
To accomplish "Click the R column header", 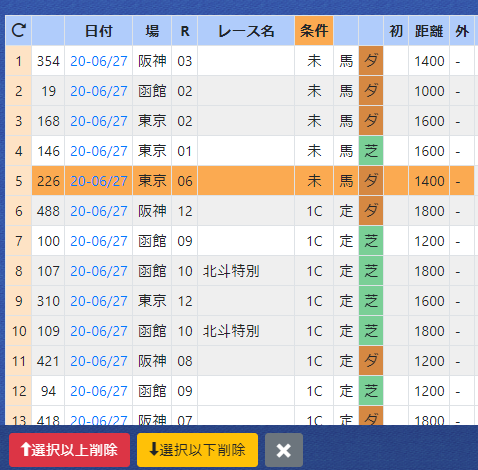I will [185, 30].
